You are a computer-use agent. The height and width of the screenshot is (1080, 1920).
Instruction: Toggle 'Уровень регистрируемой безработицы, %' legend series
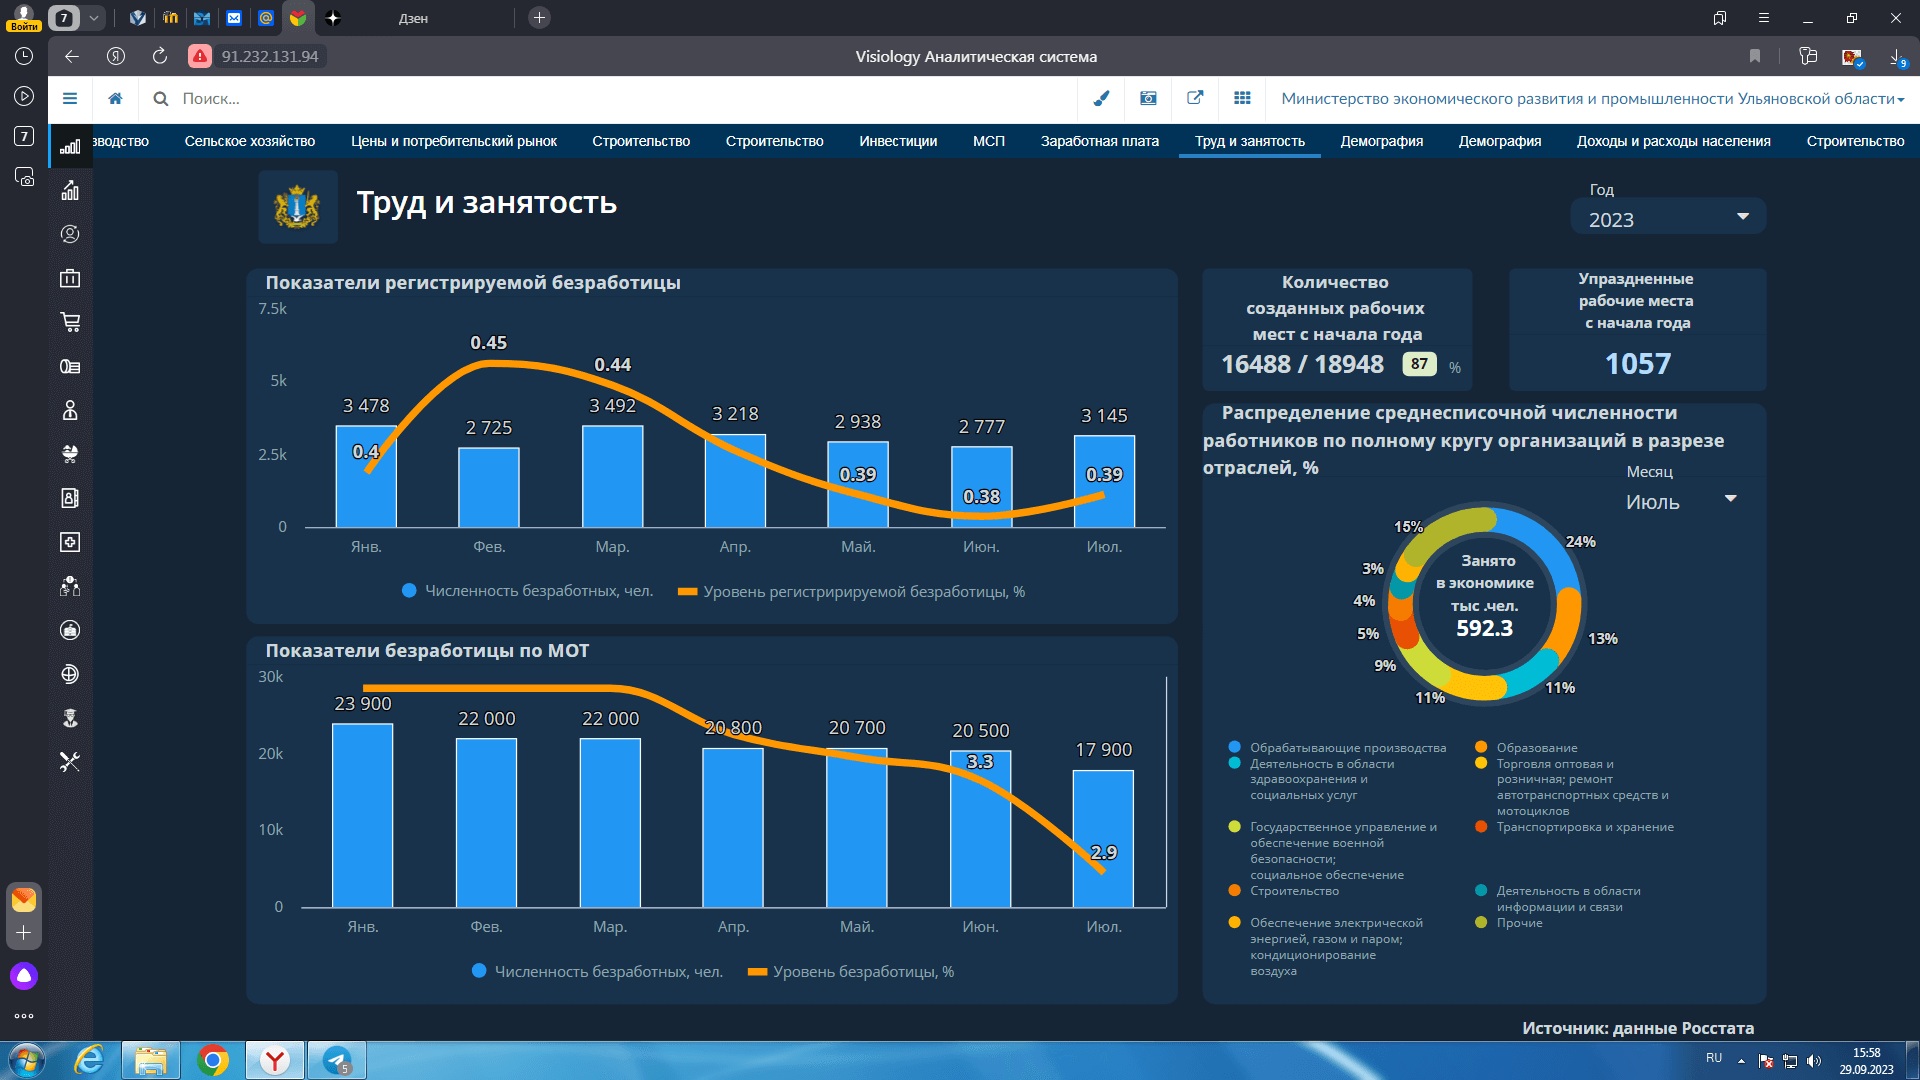click(x=851, y=592)
